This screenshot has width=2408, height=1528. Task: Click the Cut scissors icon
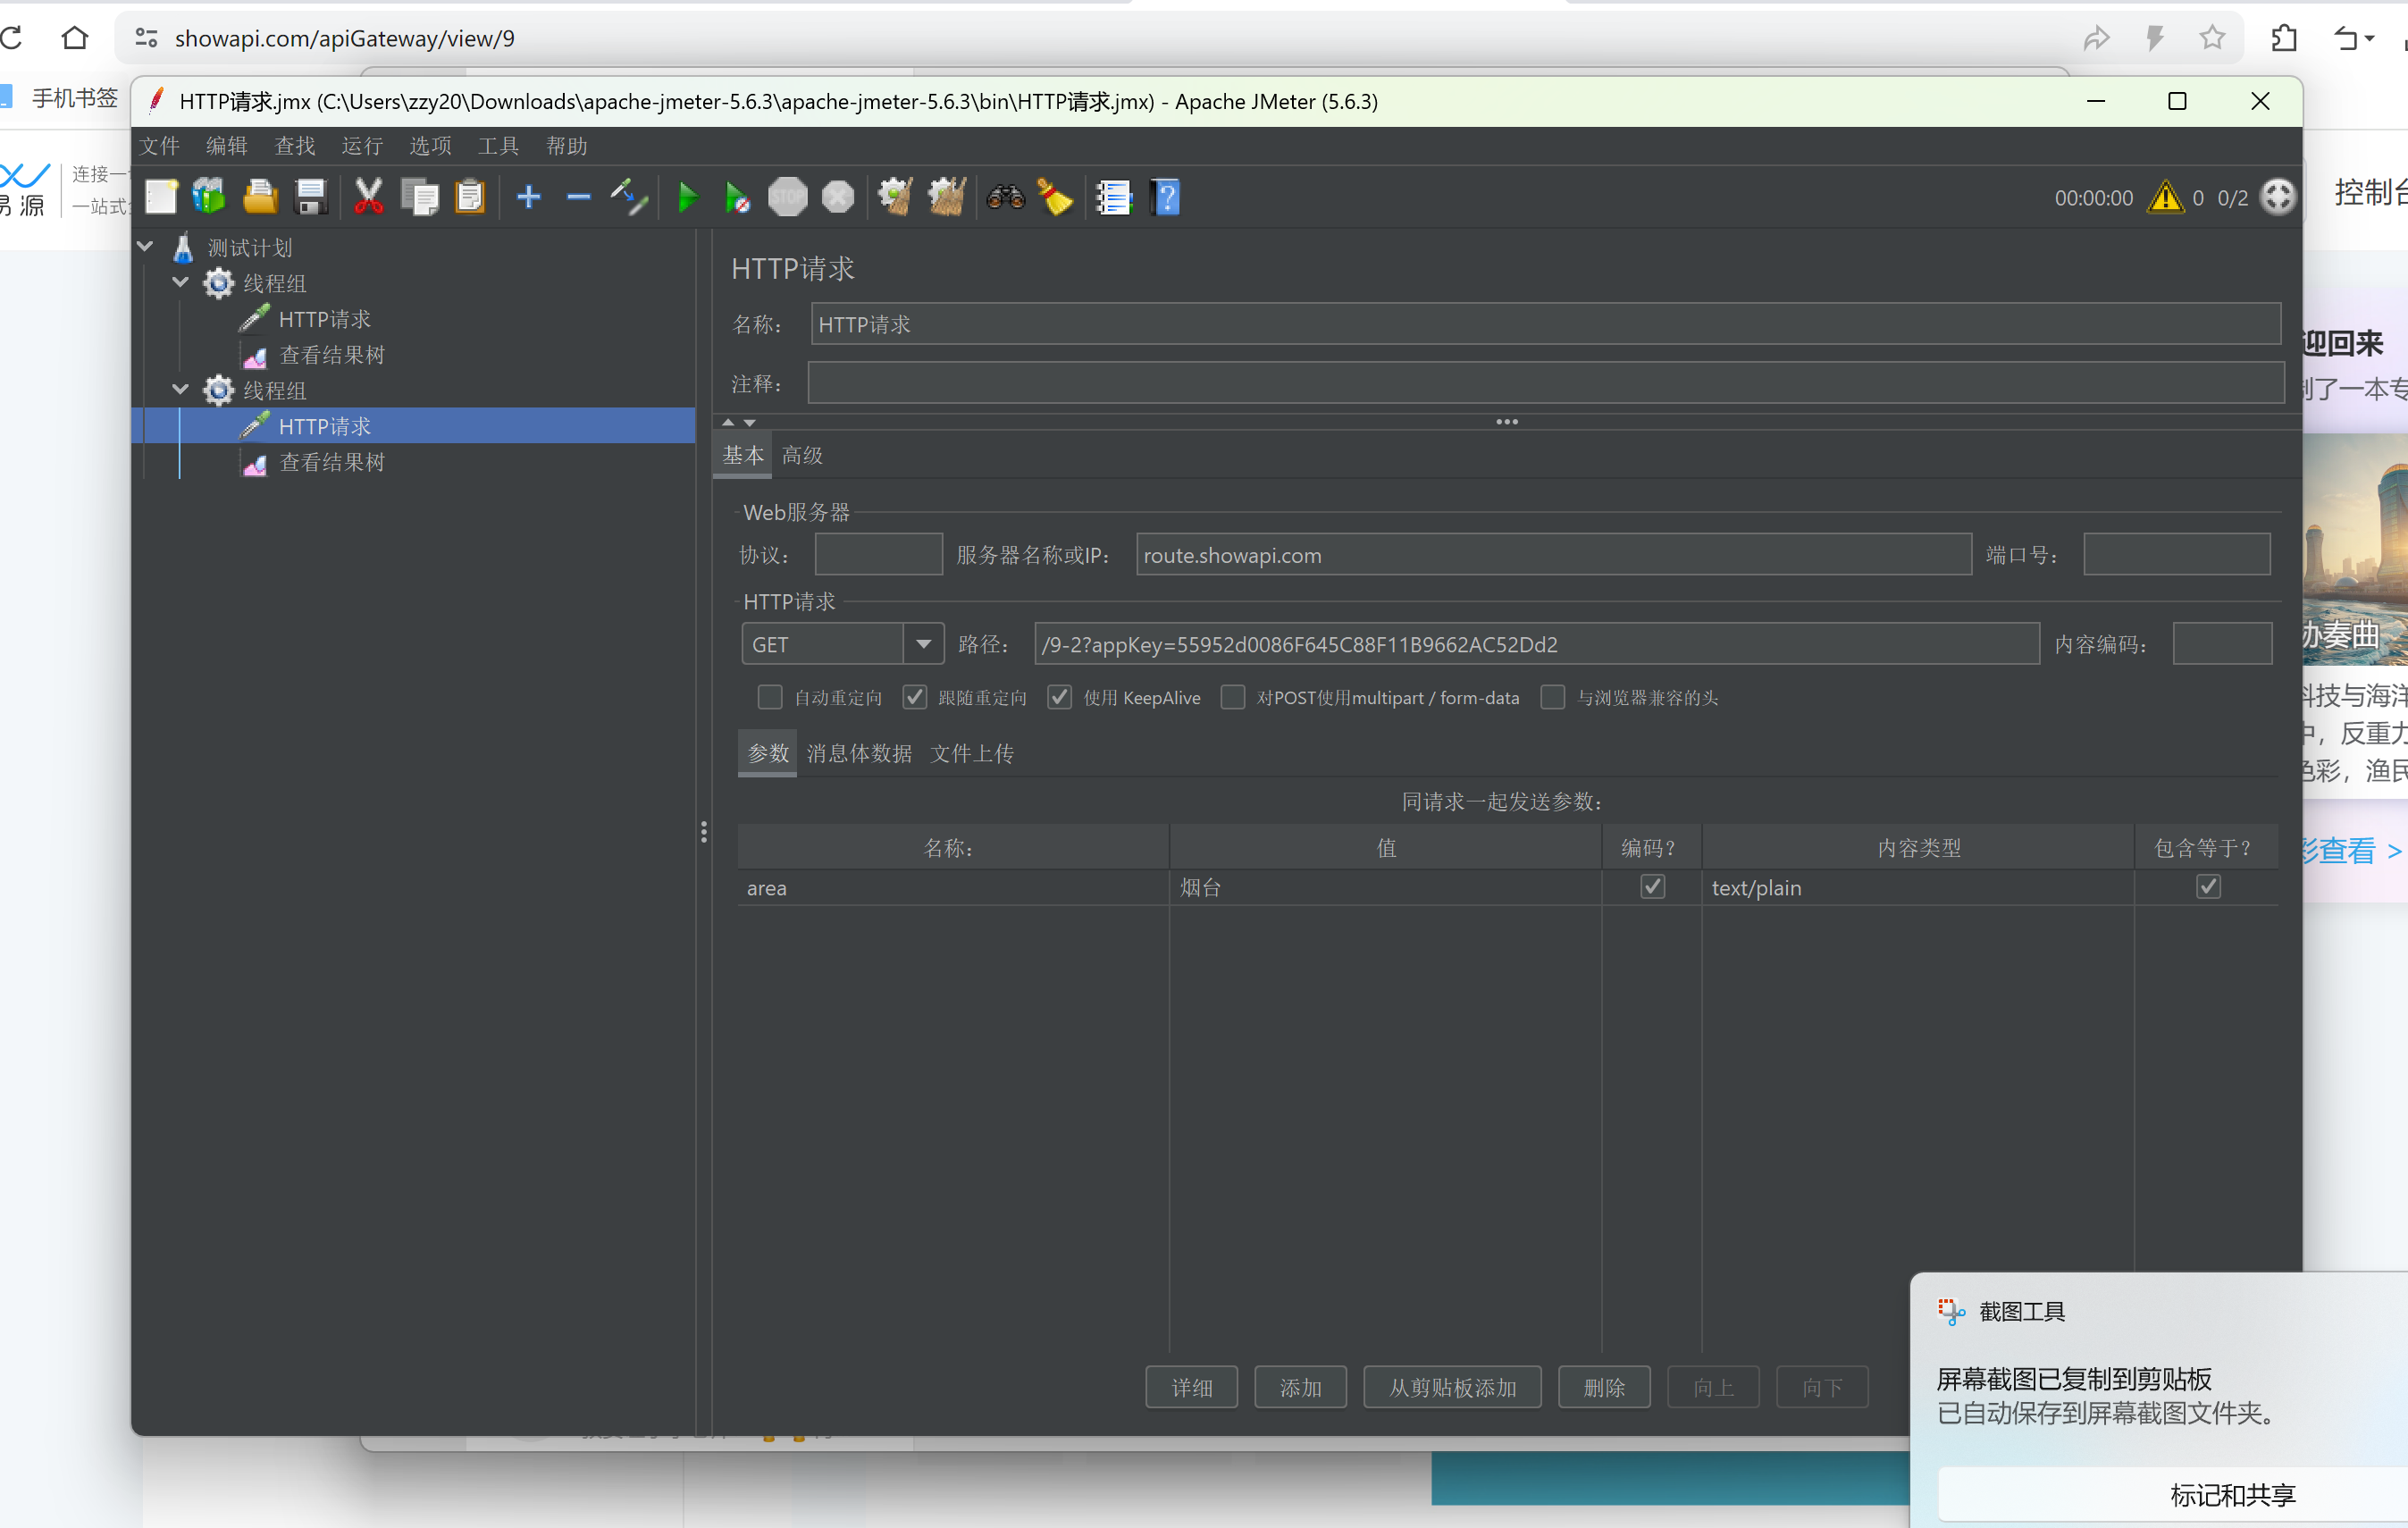coord(368,197)
